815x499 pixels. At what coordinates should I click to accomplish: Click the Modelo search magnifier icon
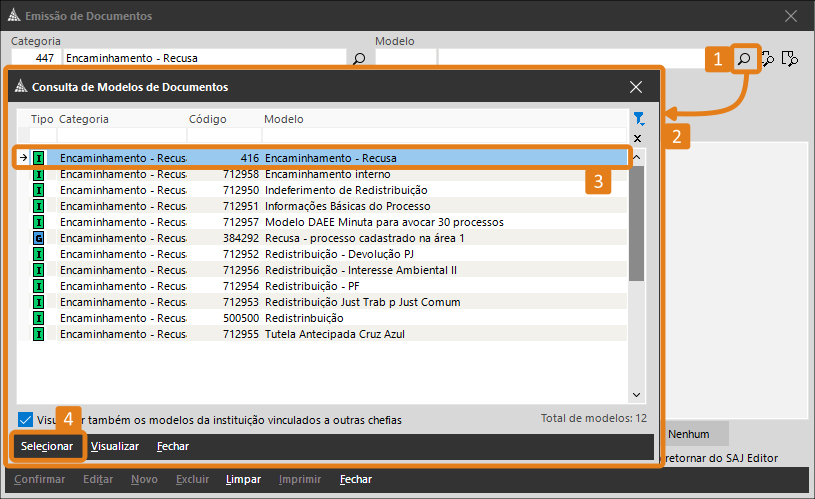(744, 59)
